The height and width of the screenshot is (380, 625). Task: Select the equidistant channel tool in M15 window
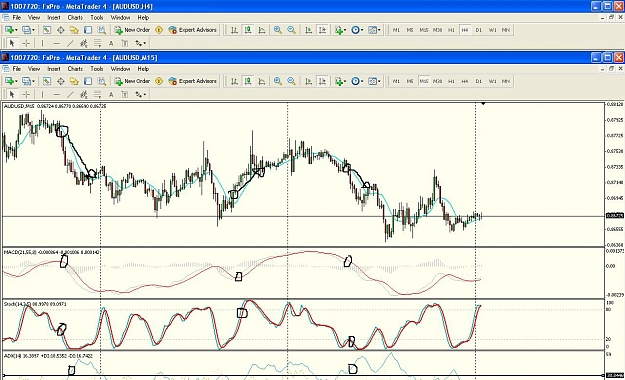[84, 95]
